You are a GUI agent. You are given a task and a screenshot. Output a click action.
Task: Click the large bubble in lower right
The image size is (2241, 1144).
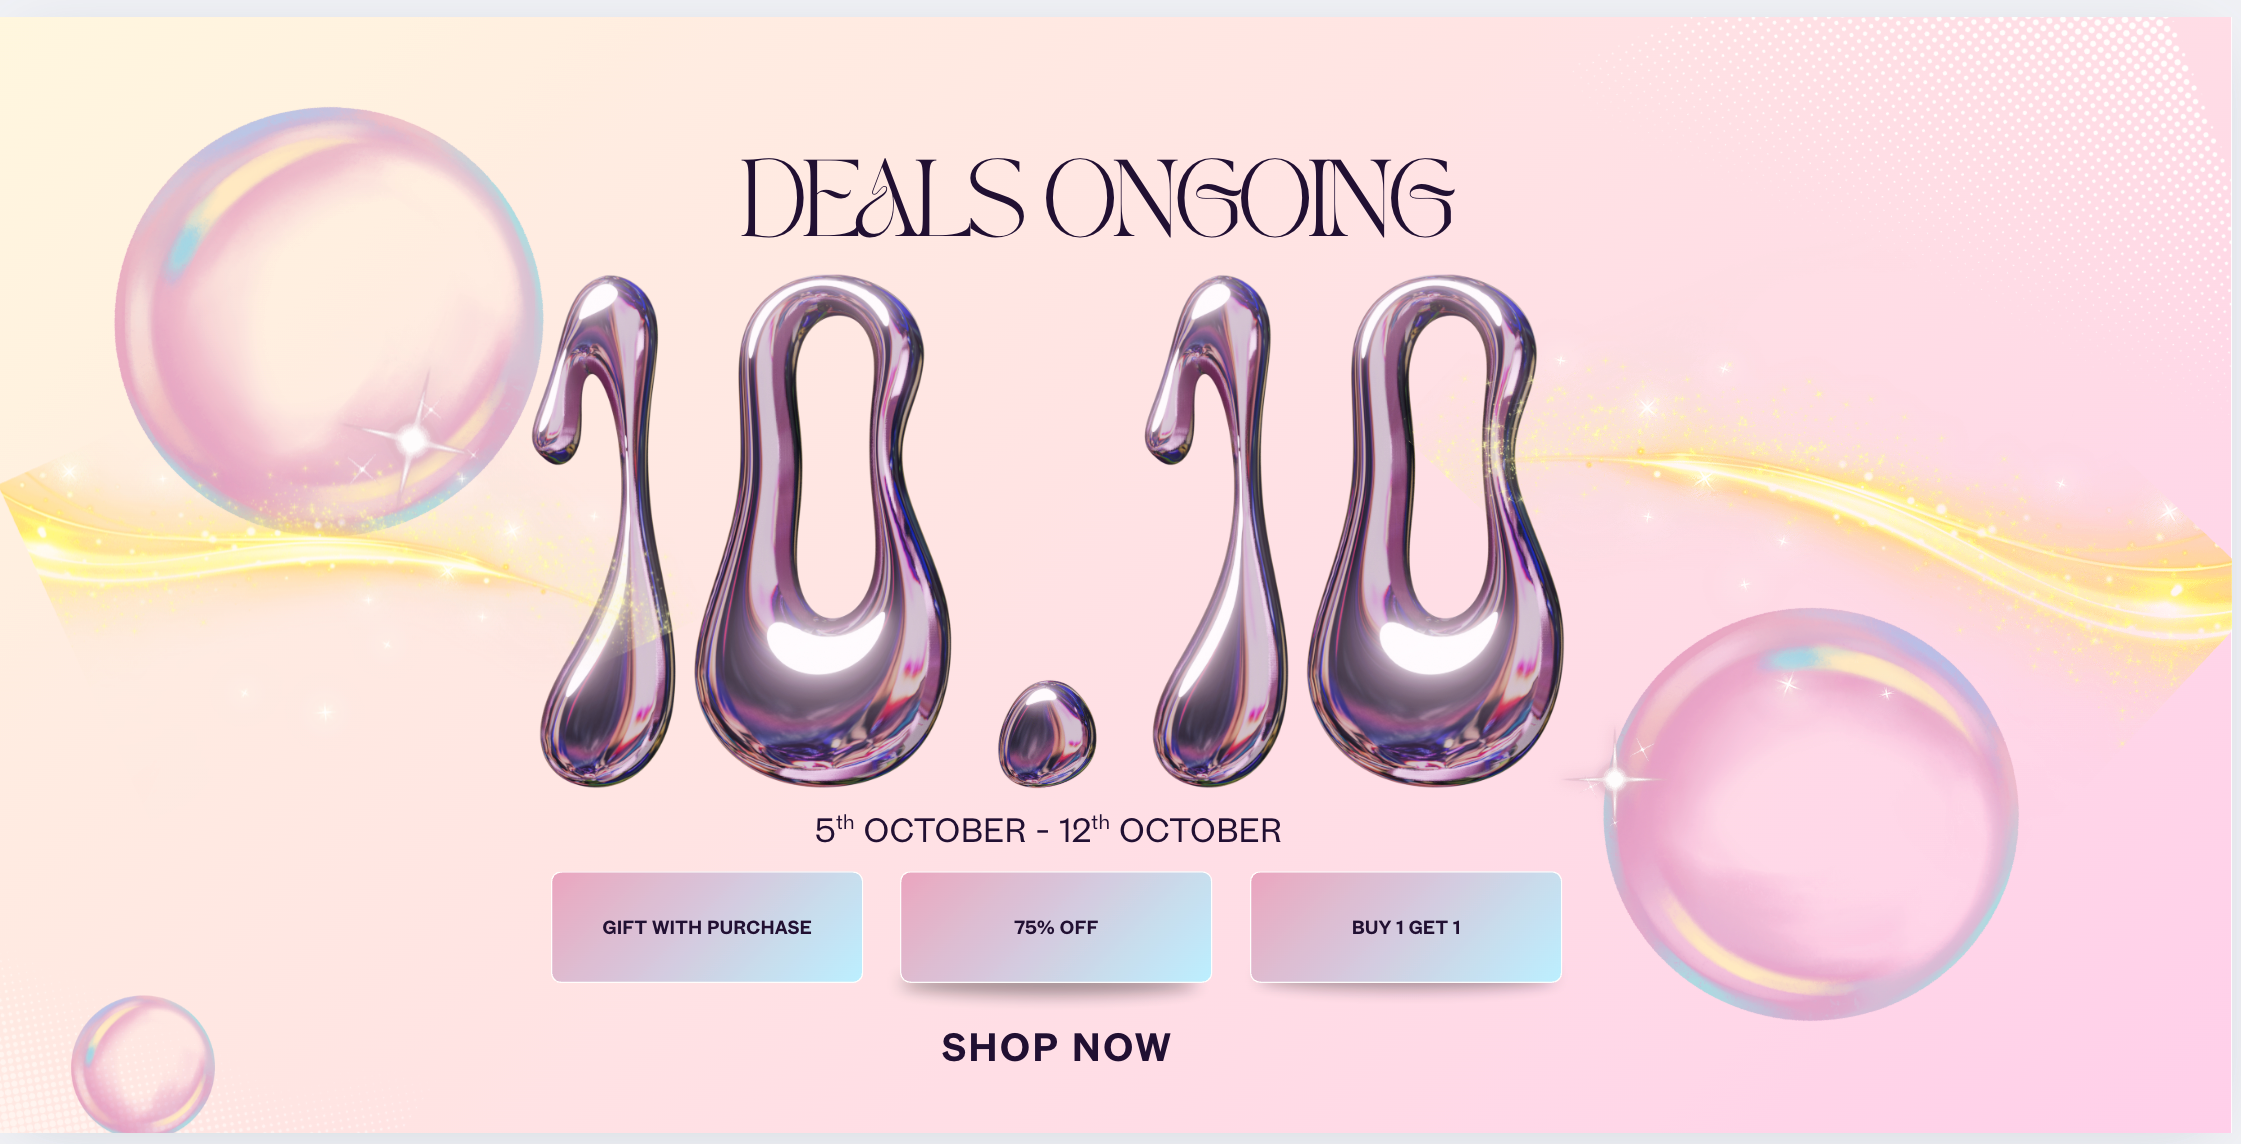tap(1811, 814)
